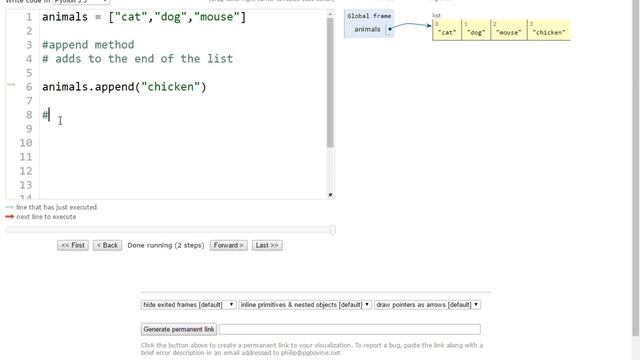The image size is (640, 360).
Task: Click the Global frame header label
Action: pos(369,16)
